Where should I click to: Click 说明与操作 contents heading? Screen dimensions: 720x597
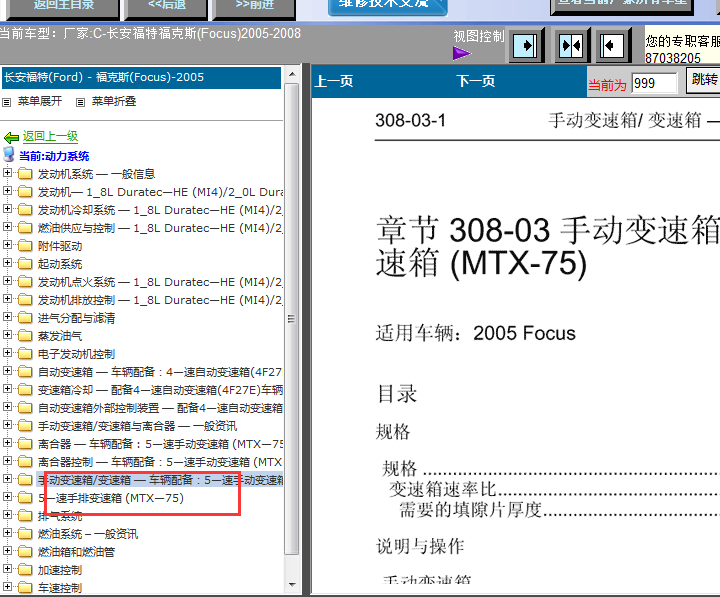tap(420, 546)
